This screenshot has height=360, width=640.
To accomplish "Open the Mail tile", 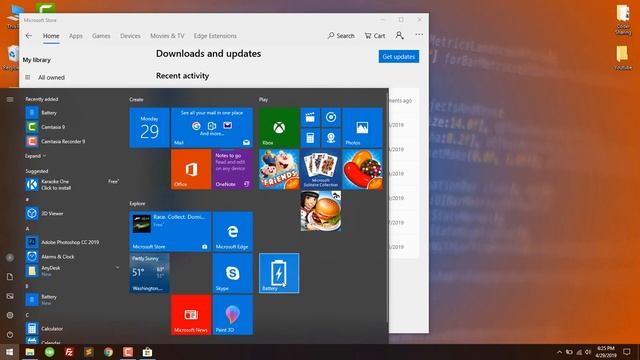I will (212, 128).
